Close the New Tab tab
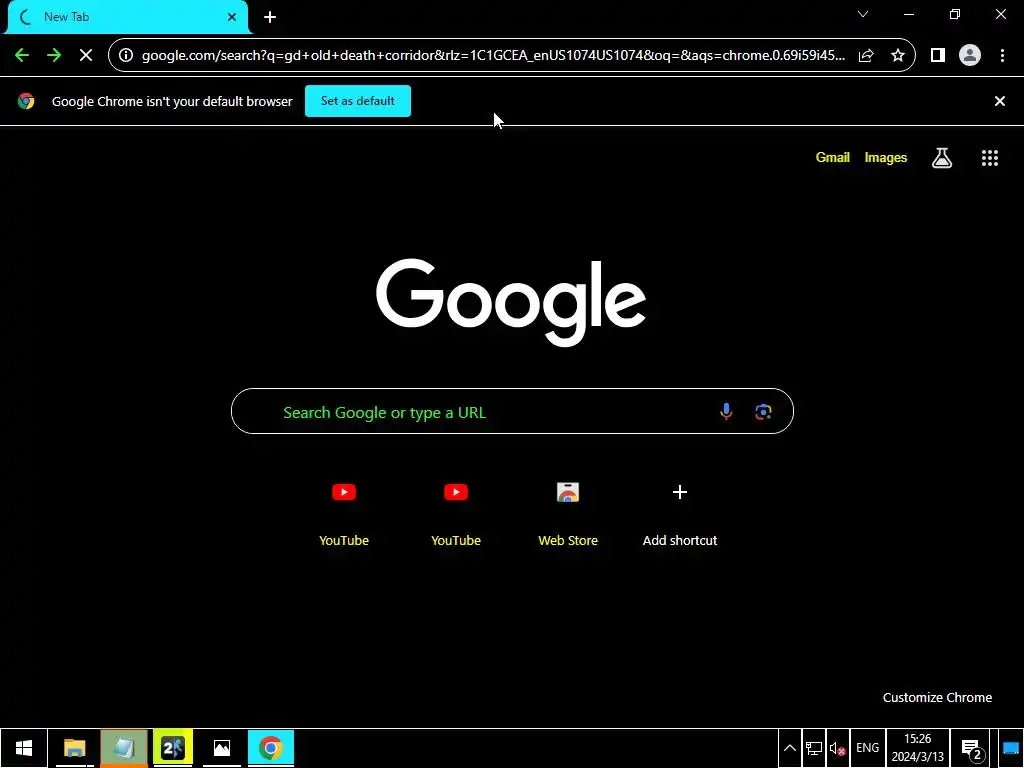Image resolution: width=1024 pixels, height=768 pixels. click(x=232, y=18)
